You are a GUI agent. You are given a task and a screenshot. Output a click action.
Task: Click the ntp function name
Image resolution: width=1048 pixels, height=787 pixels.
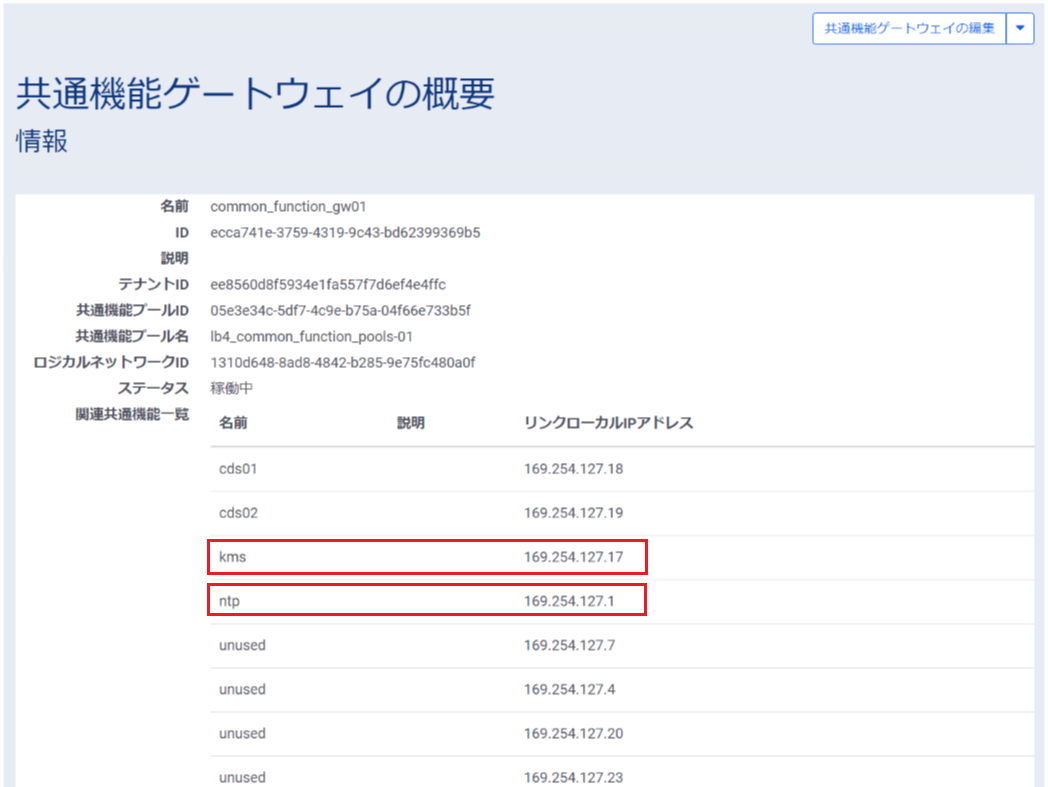click(229, 601)
